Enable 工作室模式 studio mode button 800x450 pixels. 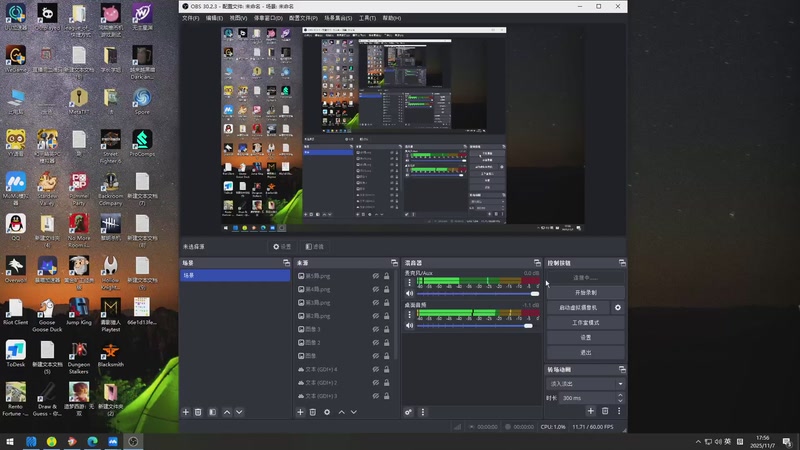click(585, 323)
